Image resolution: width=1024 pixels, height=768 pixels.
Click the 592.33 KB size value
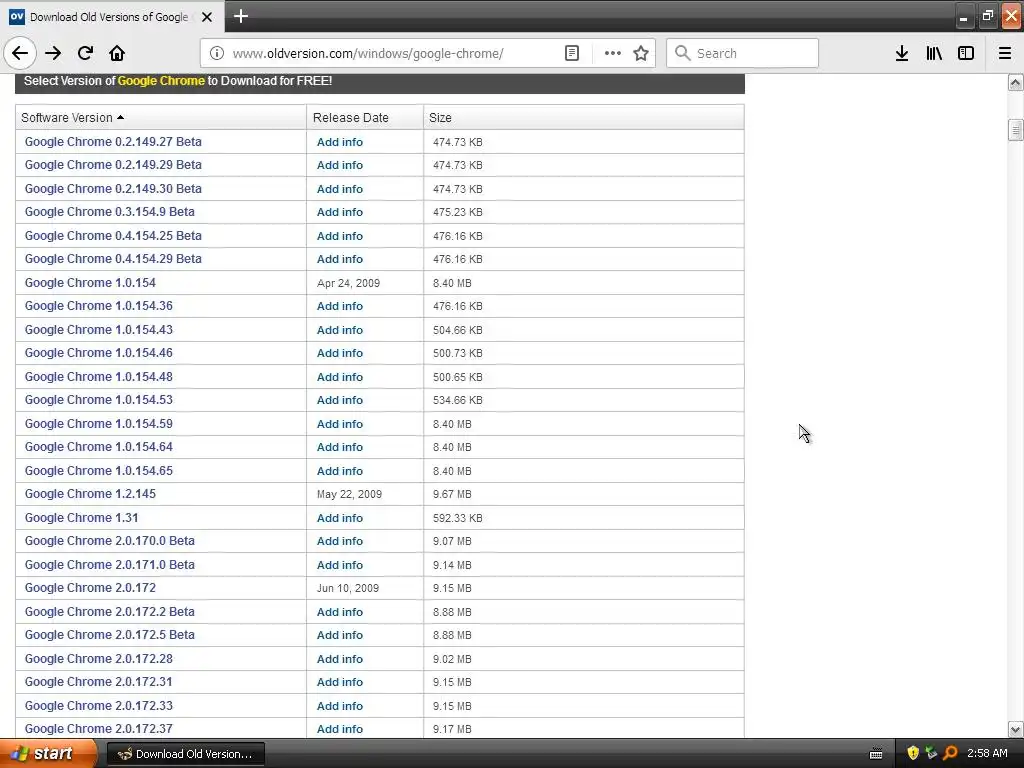coord(457,518)
